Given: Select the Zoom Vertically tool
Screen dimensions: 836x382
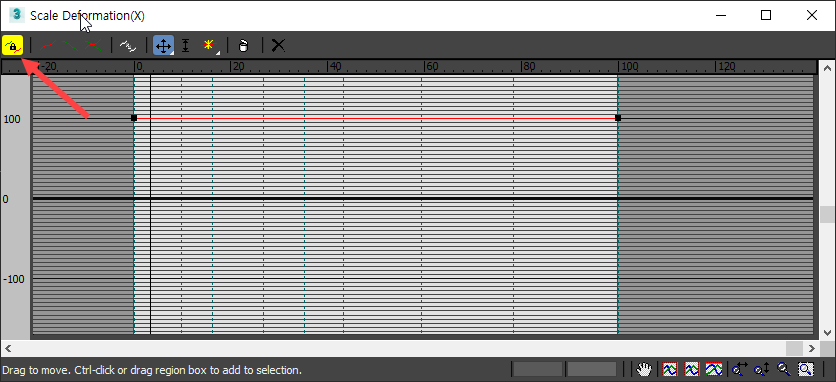Looking at the screenshot, I should point(762,369).
